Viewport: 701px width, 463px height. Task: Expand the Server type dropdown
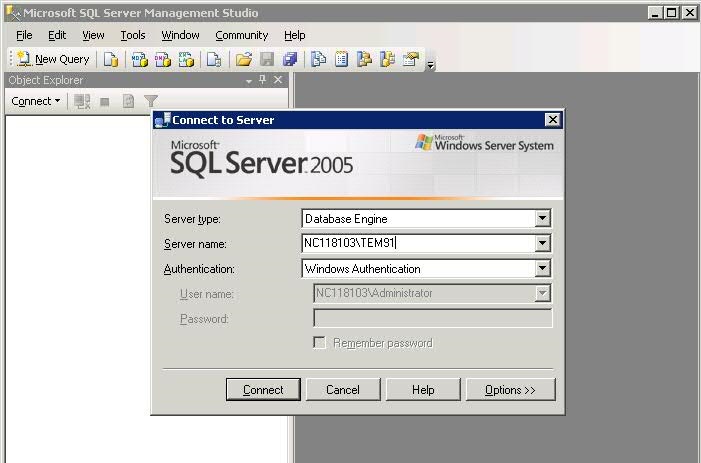click(x=542, y=219)
